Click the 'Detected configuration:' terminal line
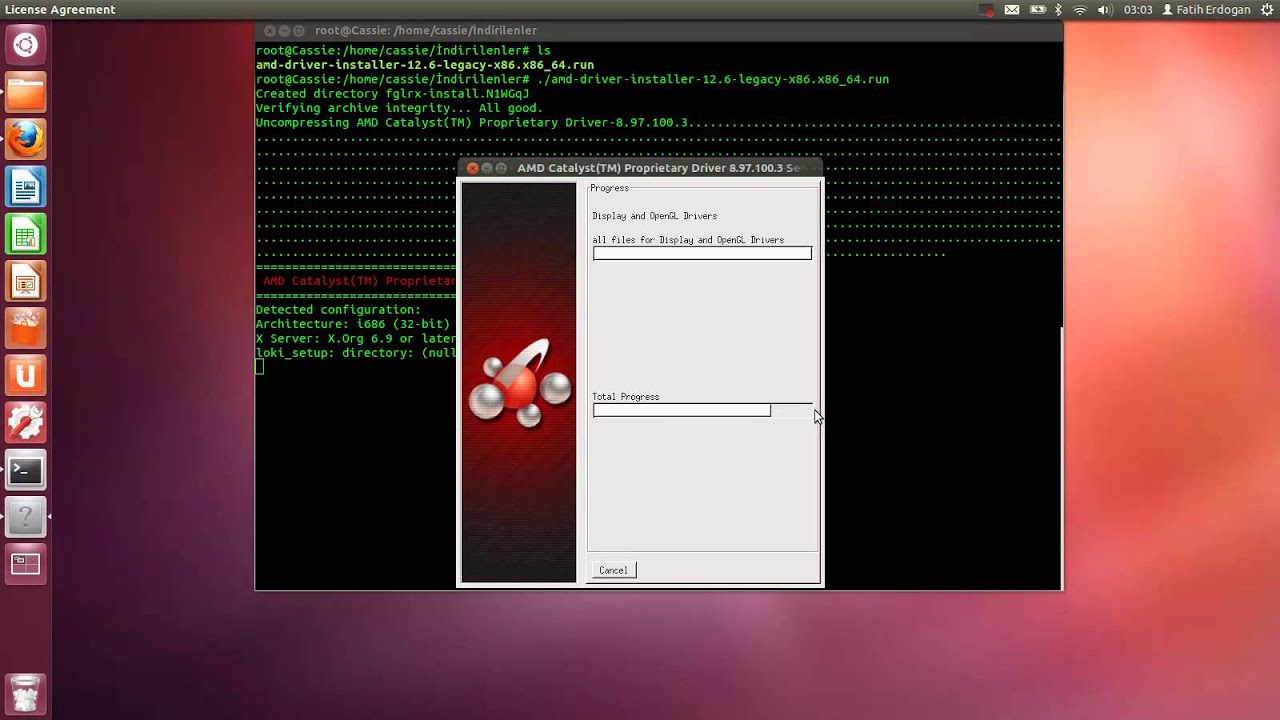The image size is (1280, 720). click(338, 310)
